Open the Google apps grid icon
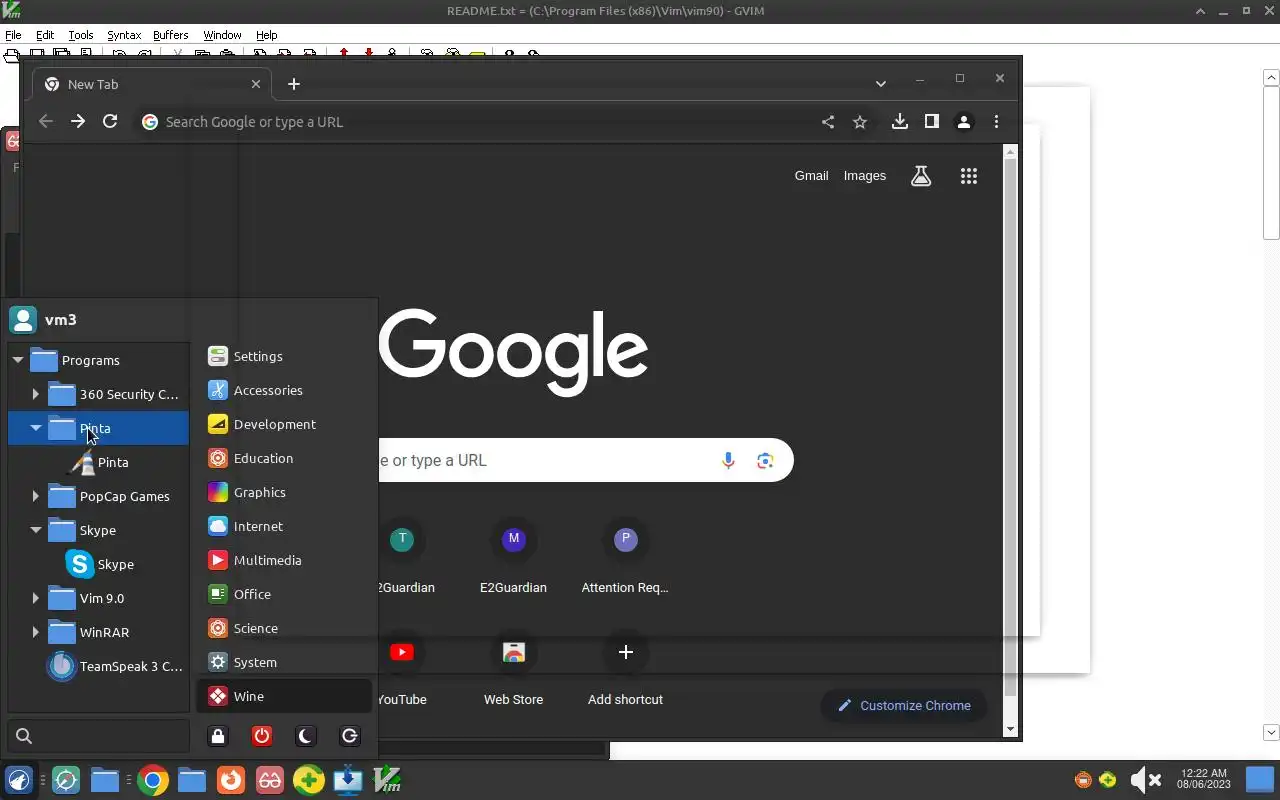Screen dimensions: 1280x800 pyautogui.click(x=968, y=176)
